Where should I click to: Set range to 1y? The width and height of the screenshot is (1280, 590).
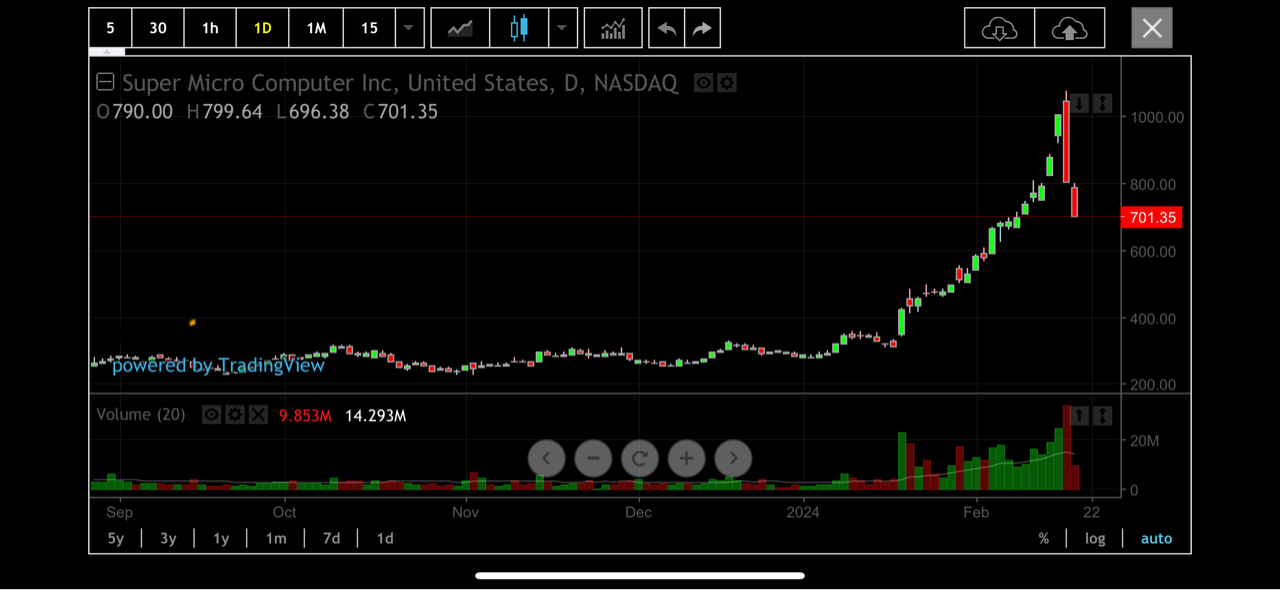221,538
